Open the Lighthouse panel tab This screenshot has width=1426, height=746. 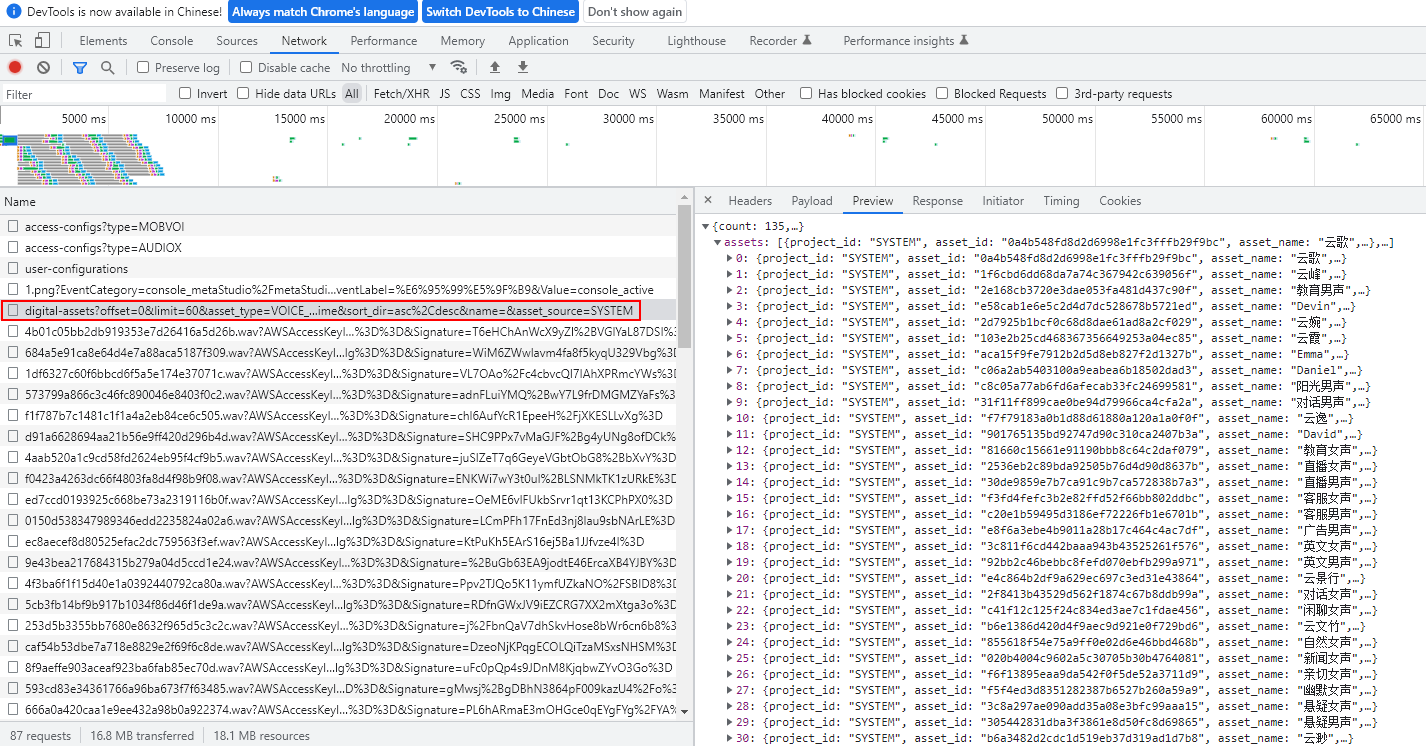click(696, 41)
